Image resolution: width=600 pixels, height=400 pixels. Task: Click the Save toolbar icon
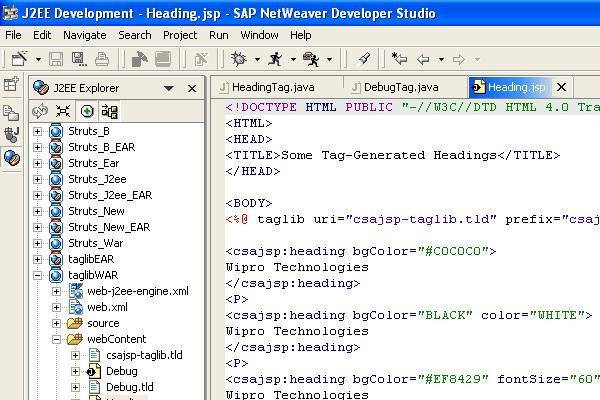click(x=56, y=60)
